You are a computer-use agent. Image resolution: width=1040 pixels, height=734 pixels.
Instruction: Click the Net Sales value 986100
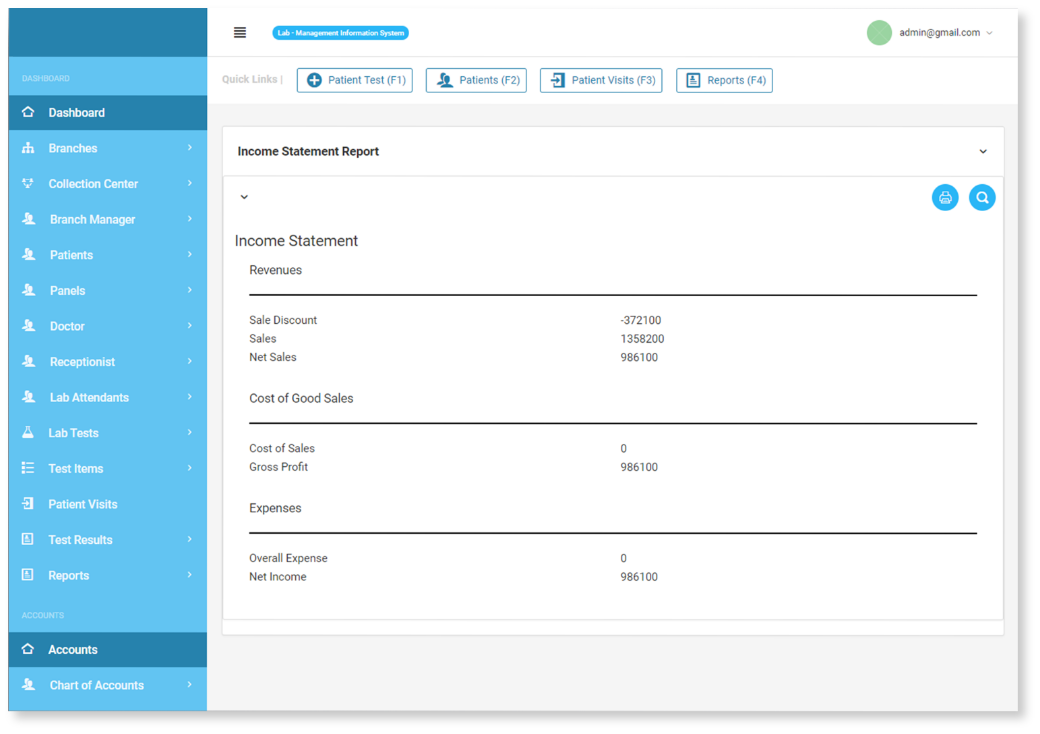pyautogui.click(x=639, y=357)
